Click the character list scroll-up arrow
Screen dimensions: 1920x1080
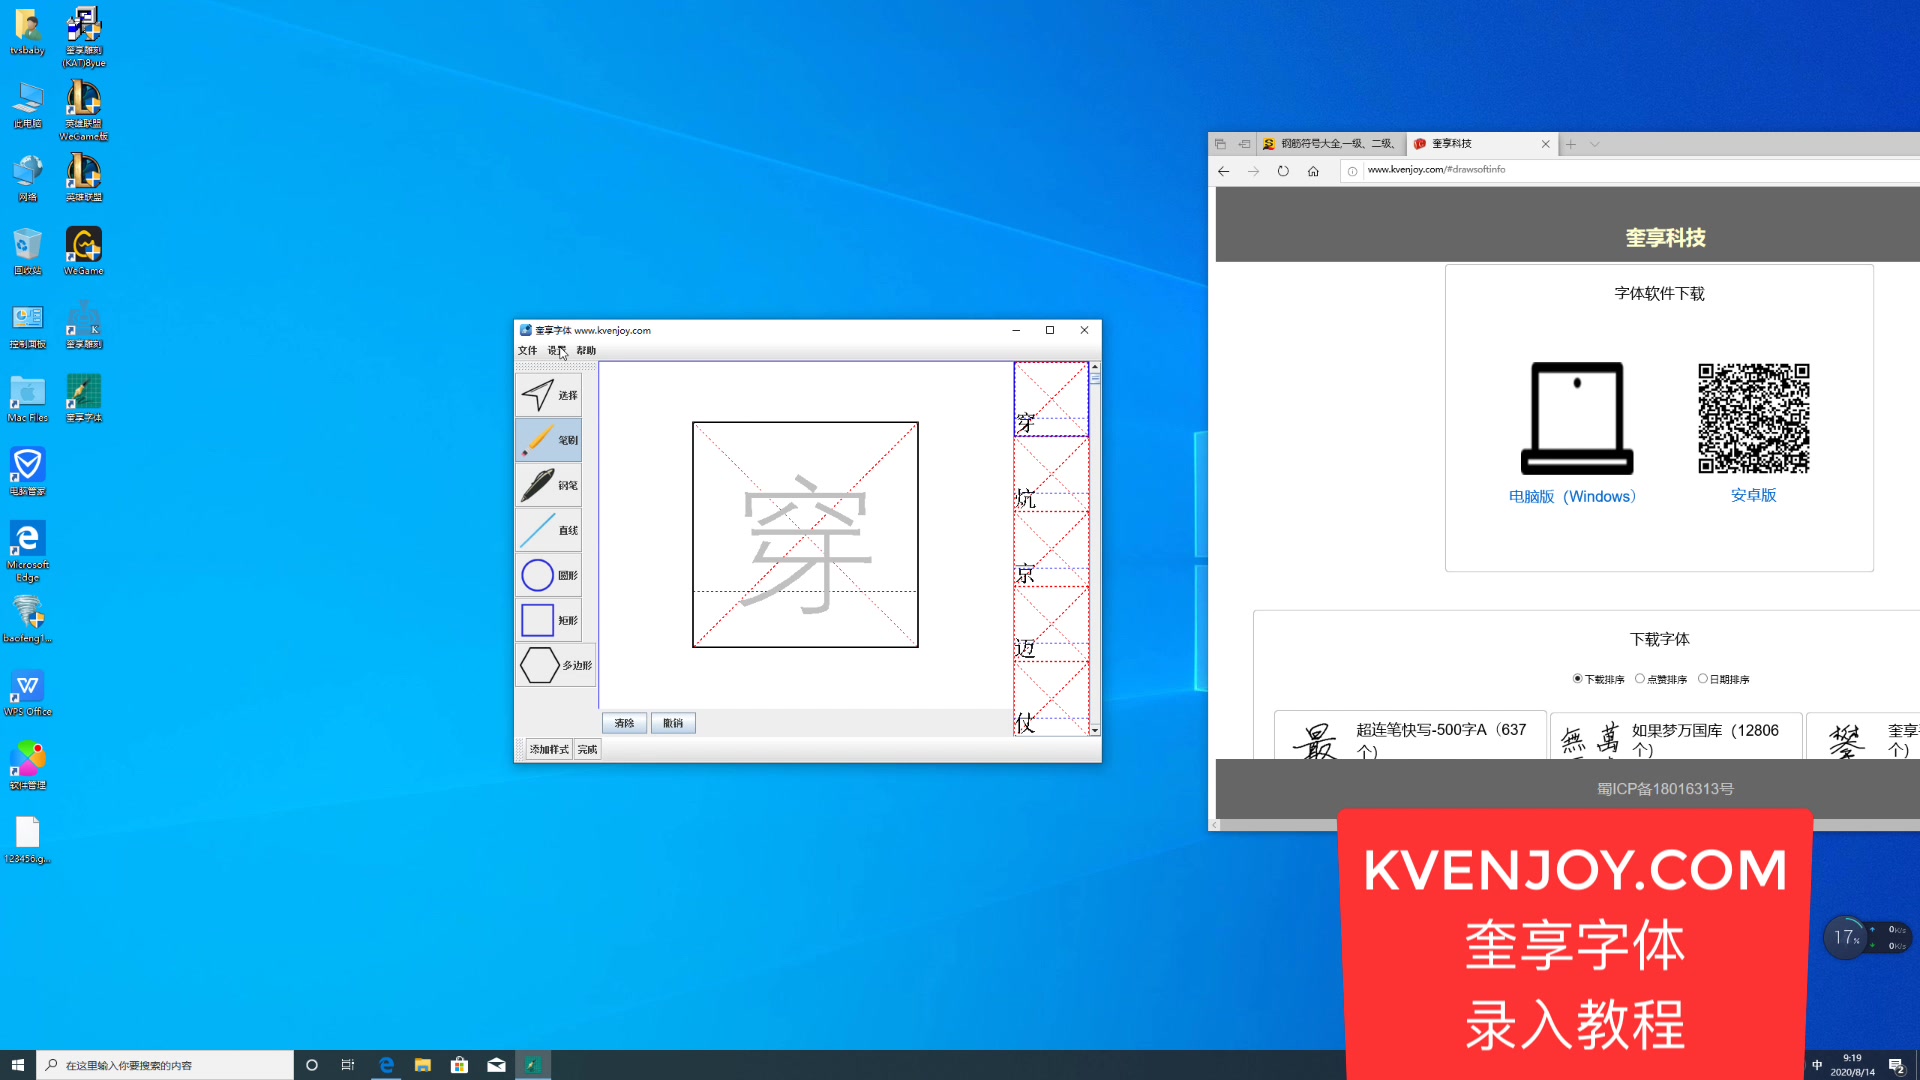click(1095, 367)
